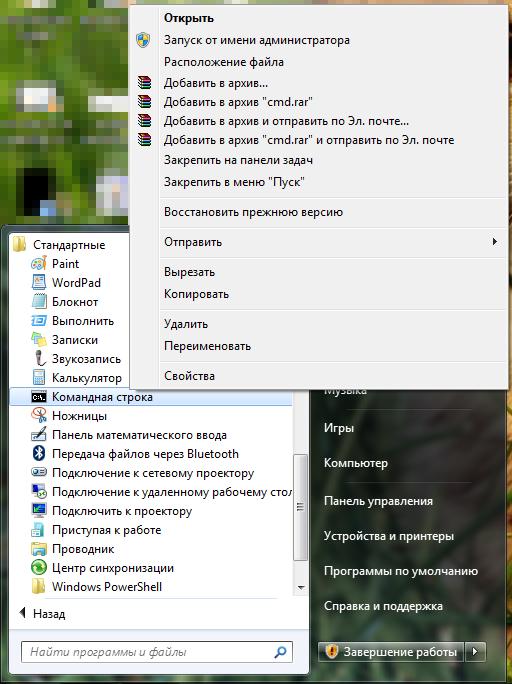Click the Bluetooth file transfer icon
The image size is (512, 684).
click(x=39, y=454)
